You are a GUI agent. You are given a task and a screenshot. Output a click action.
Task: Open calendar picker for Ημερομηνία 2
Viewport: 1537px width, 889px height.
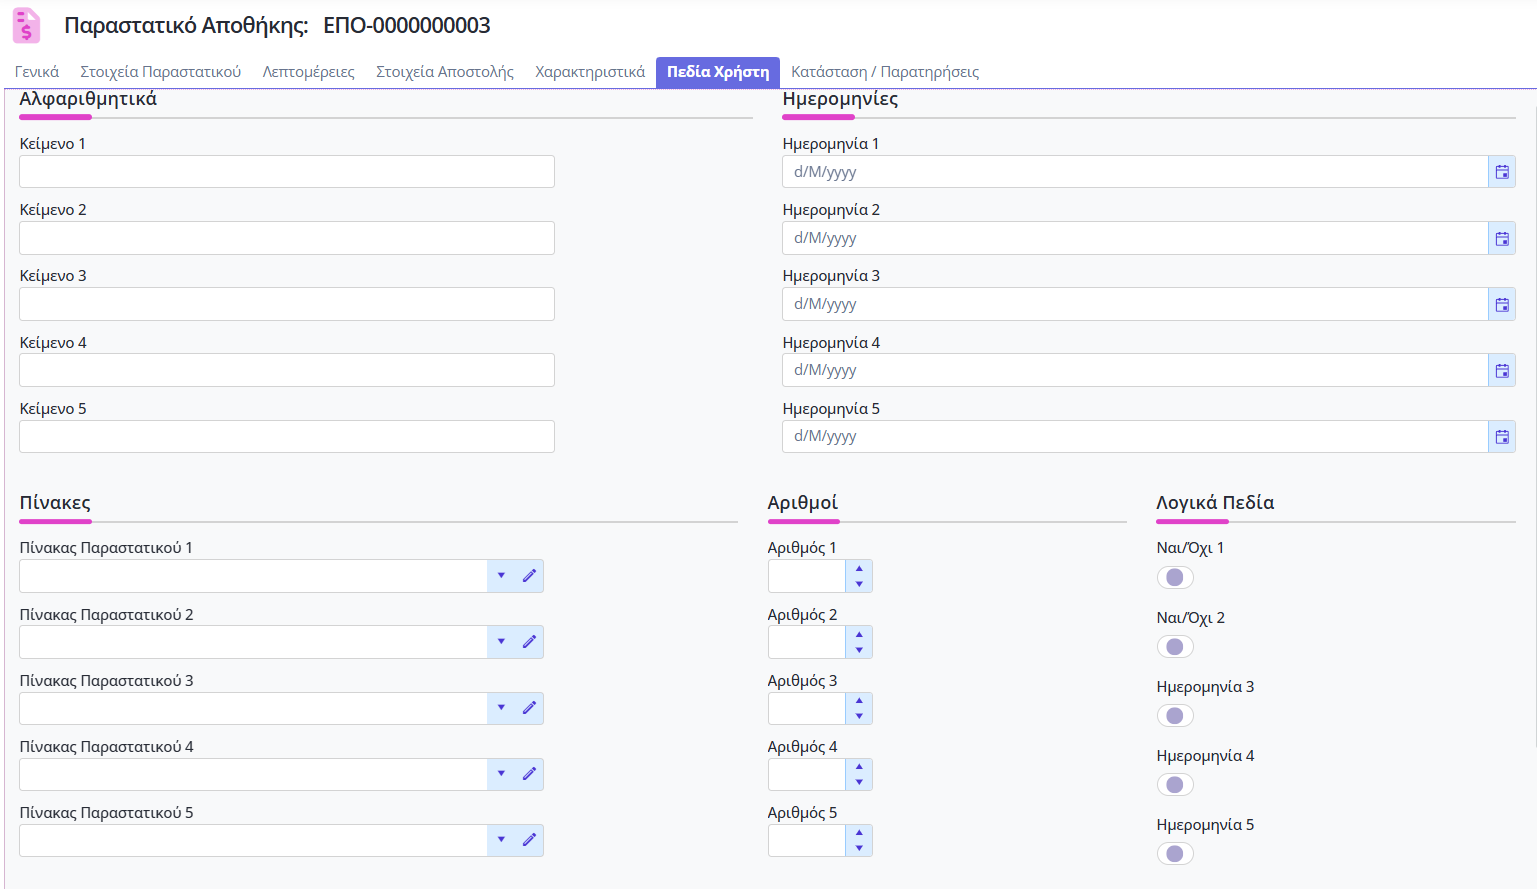point(1501,238)
